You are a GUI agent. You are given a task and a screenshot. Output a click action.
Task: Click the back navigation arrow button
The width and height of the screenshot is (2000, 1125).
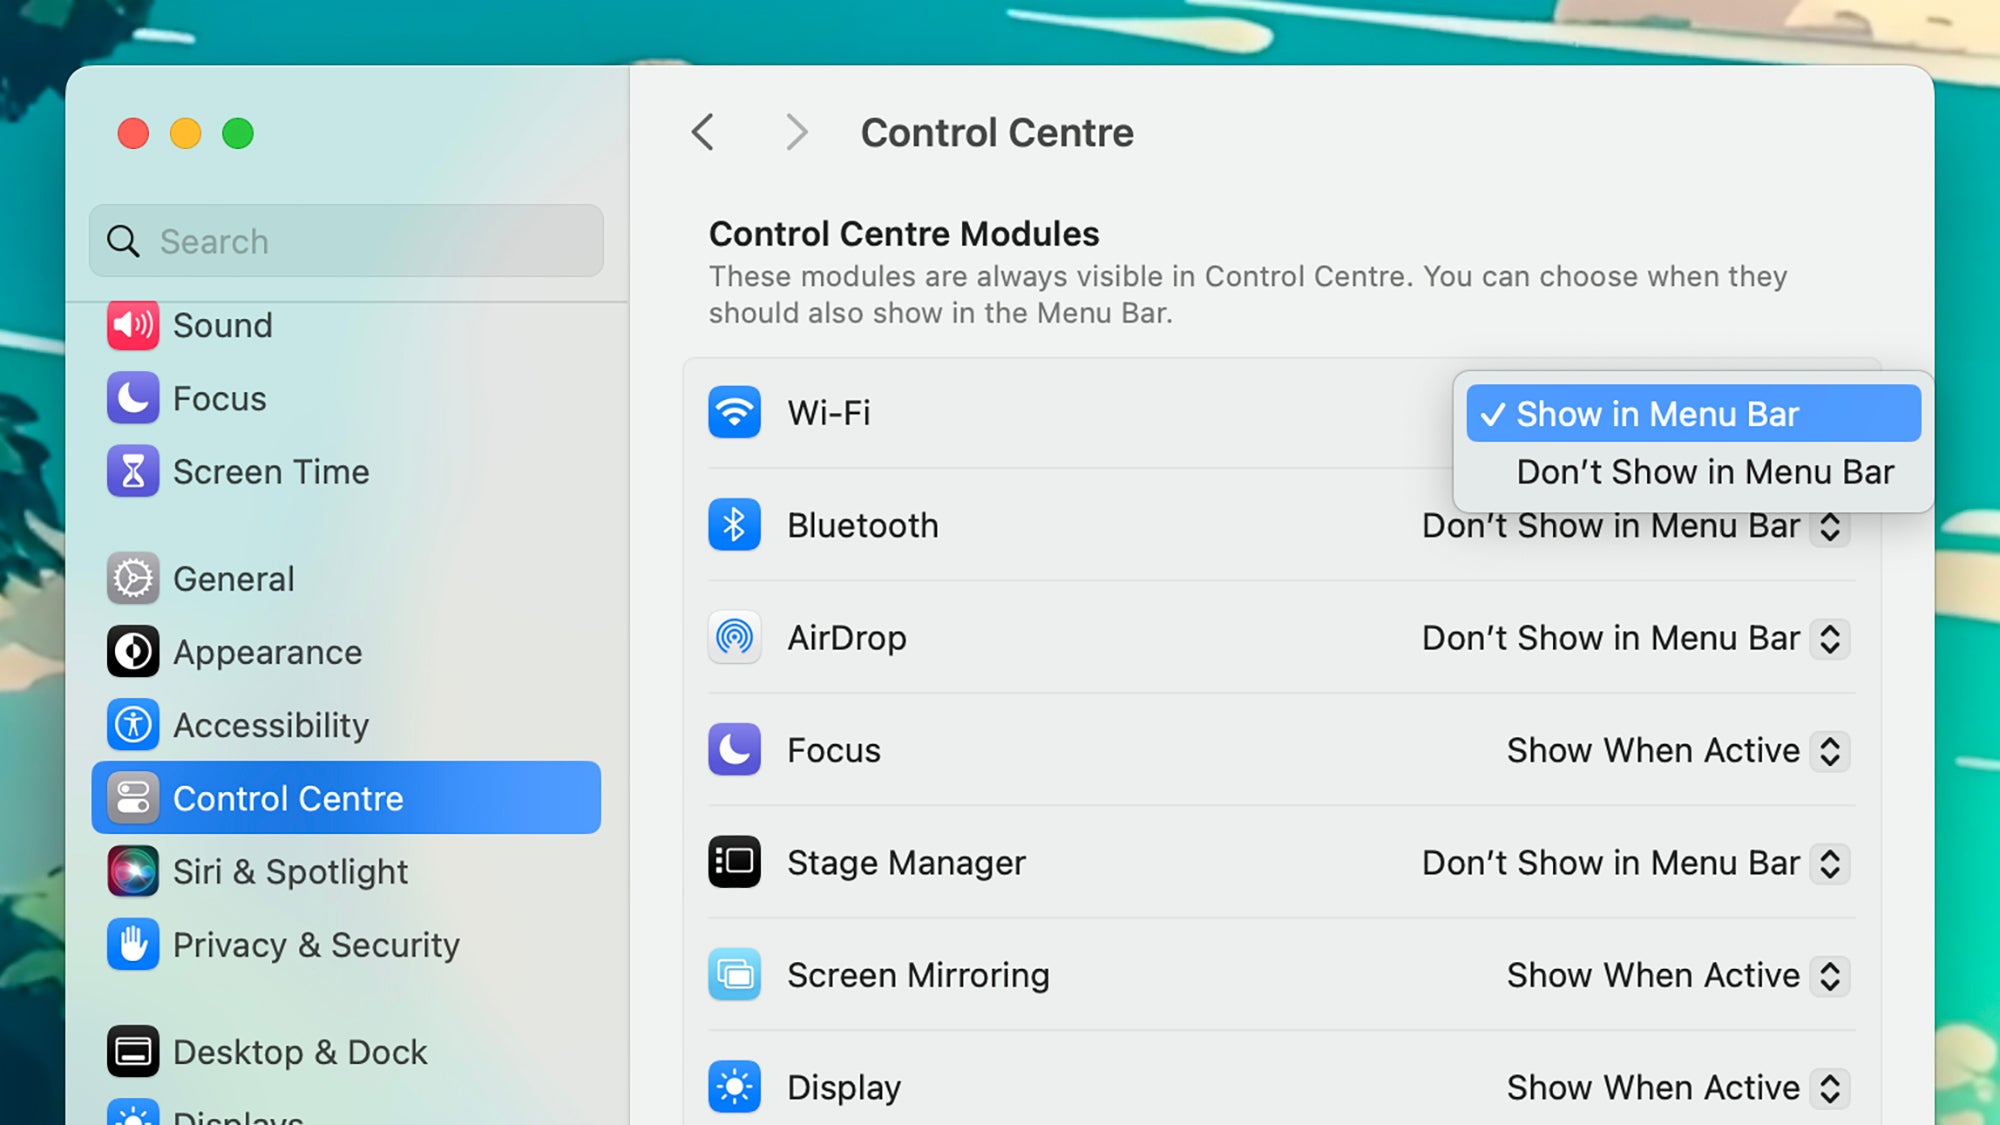[x=703, y=132]
